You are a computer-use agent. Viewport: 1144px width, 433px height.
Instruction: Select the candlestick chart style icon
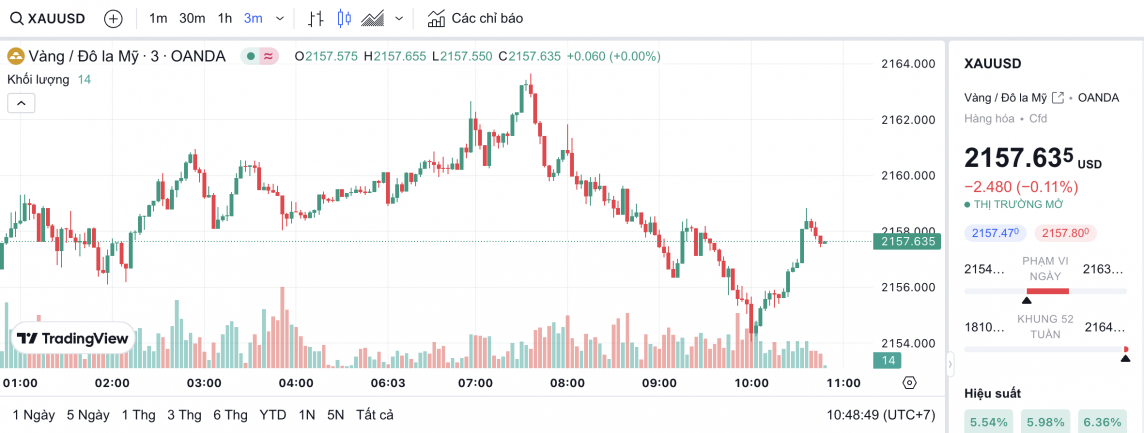345,18
